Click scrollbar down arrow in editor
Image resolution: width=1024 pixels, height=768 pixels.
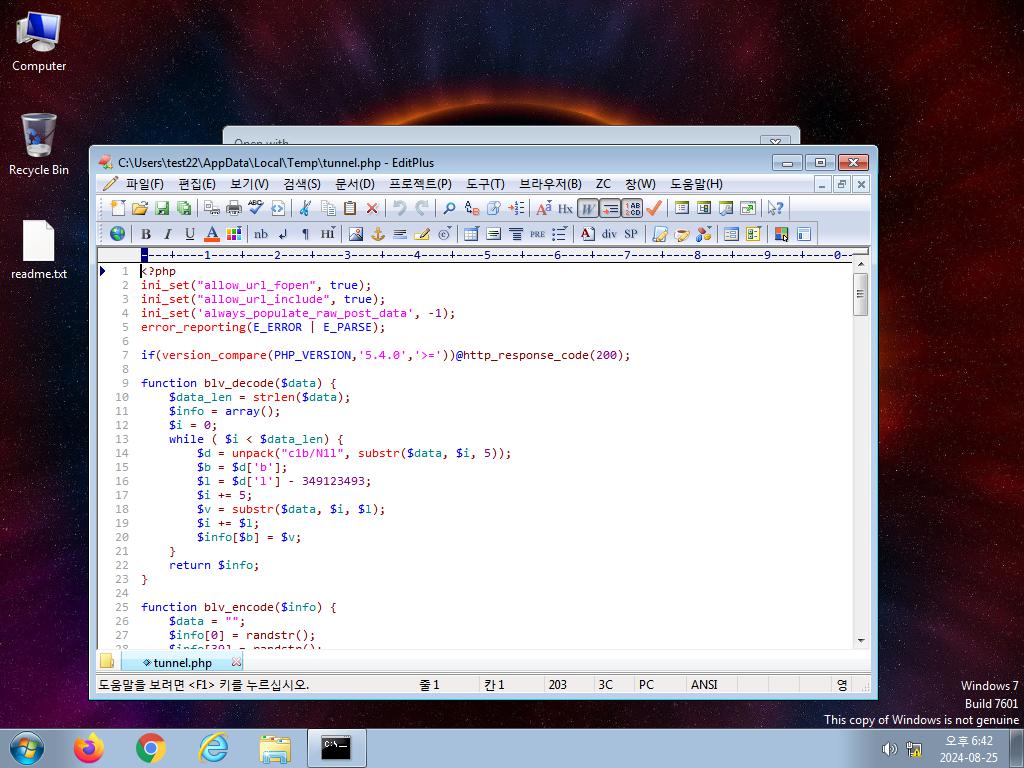[x=860, y=641]
